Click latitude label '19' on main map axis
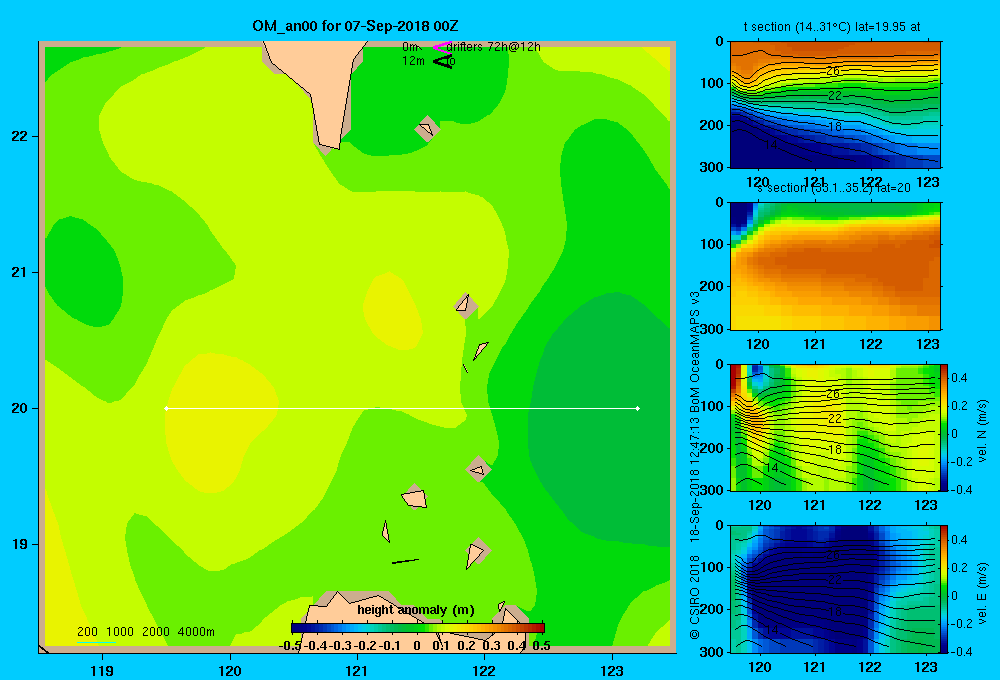 (x=19, y=544)
